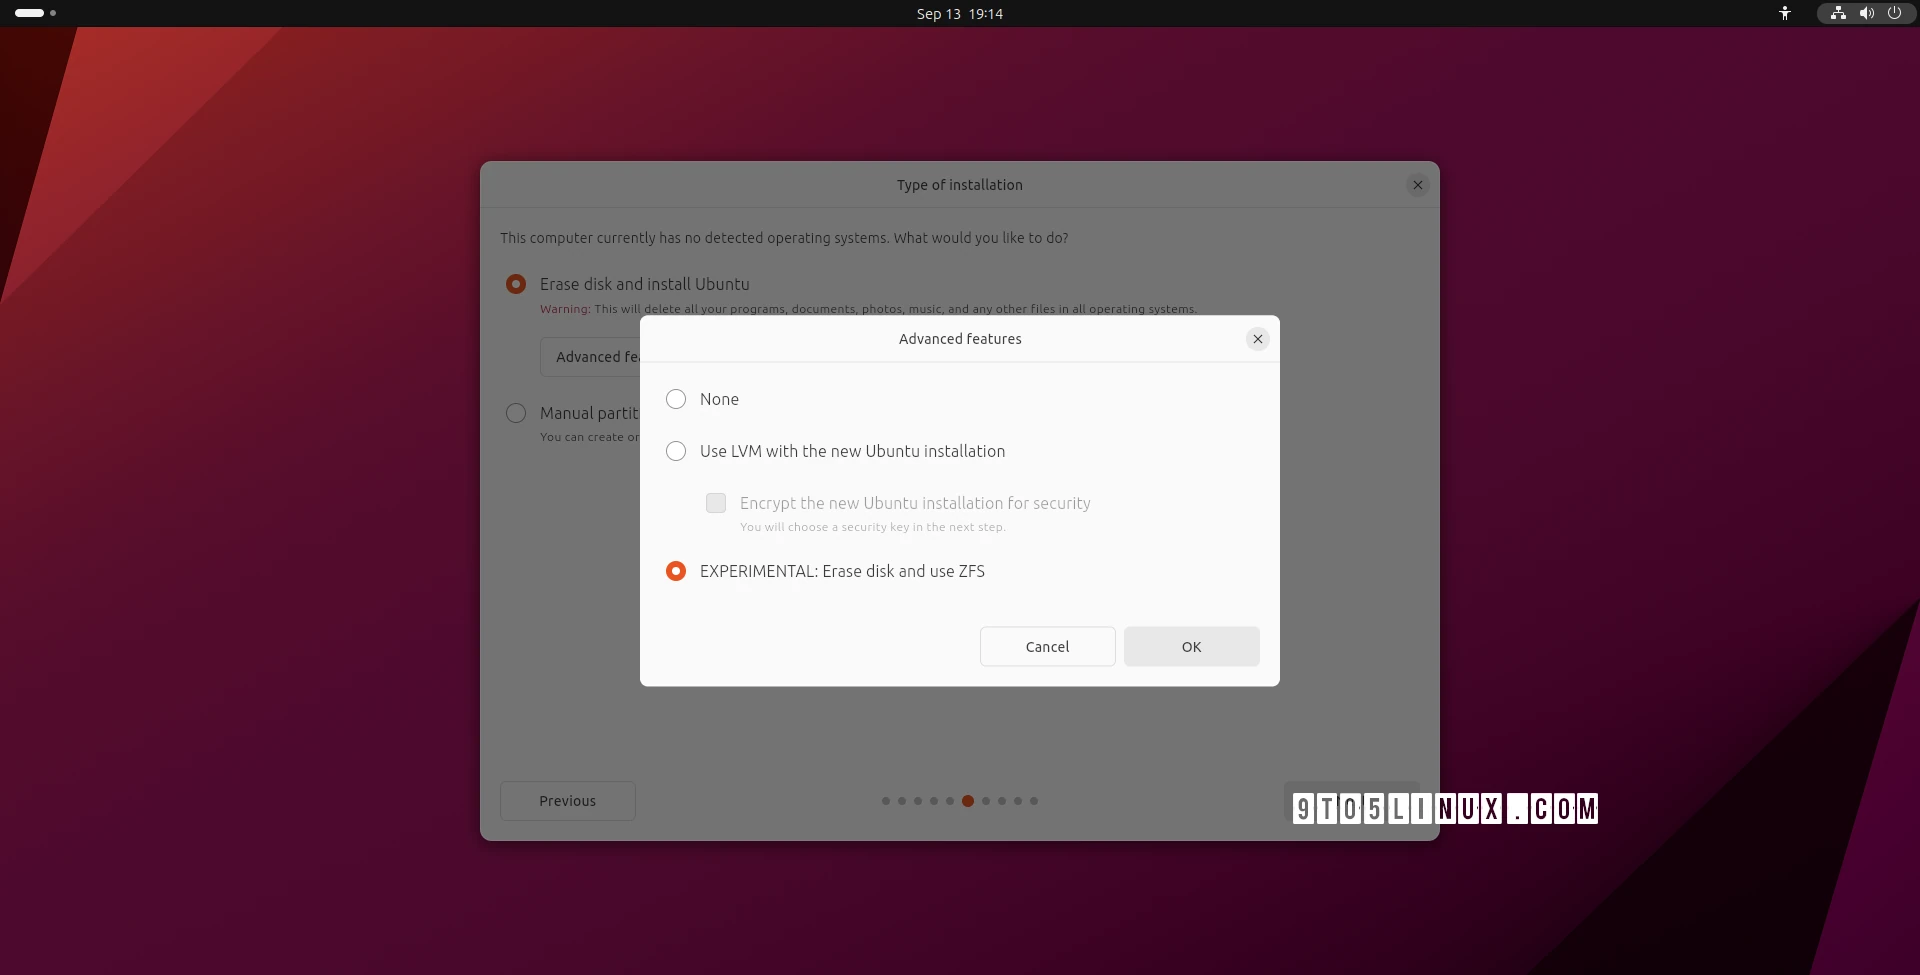Screen dimensions: 1920x975
Task: Confirm advanced features with OK
Action: pos(1191,646)
